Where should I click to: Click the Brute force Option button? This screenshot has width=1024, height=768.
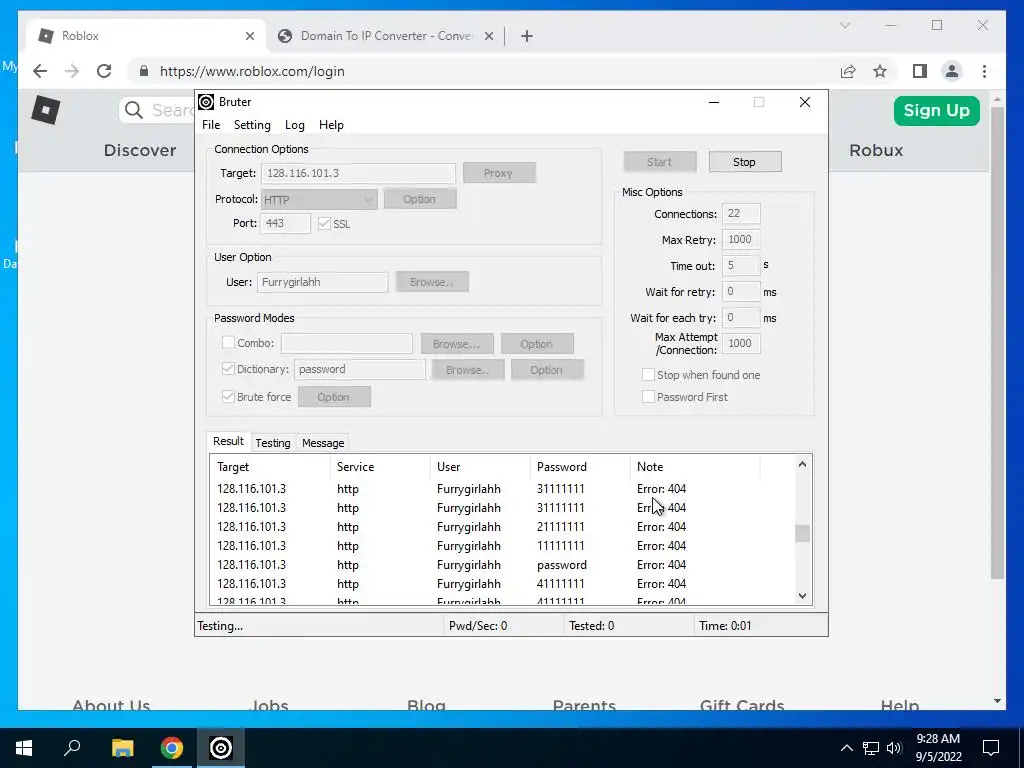click(x=334, y=397)
